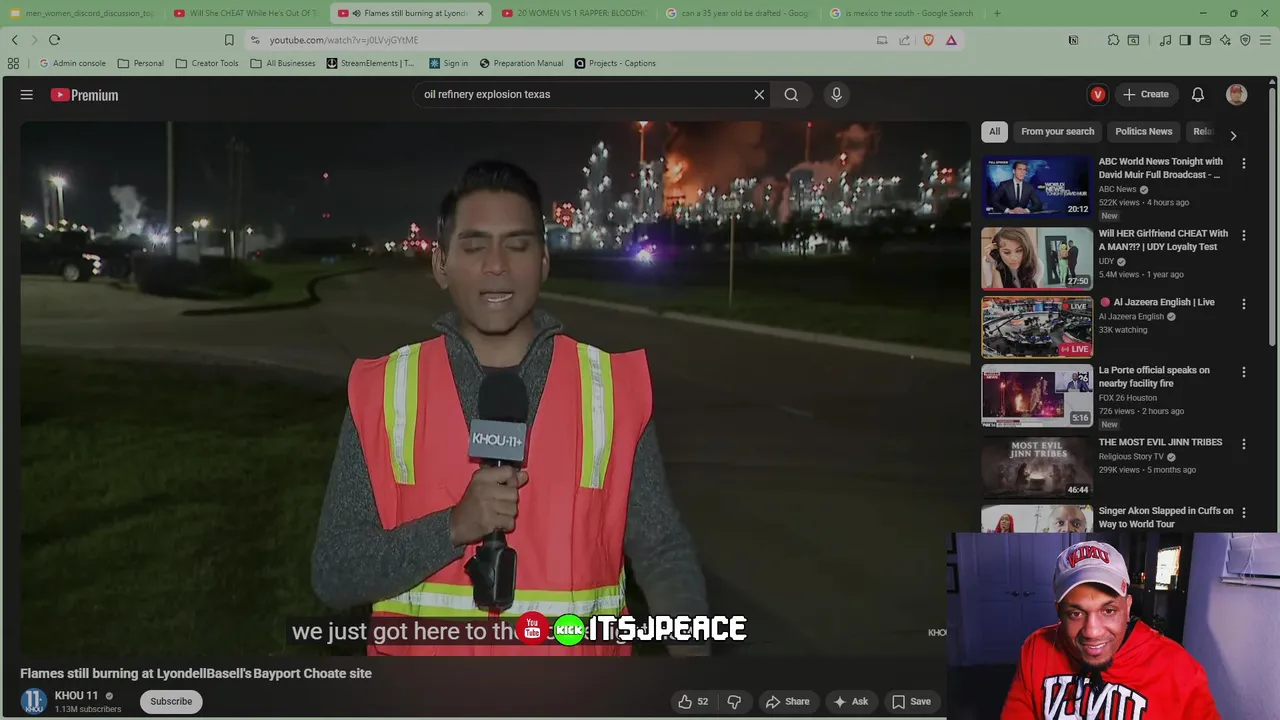Open the account avatar menu
Screen dimensions: 1280x720
click(1237, 95)
